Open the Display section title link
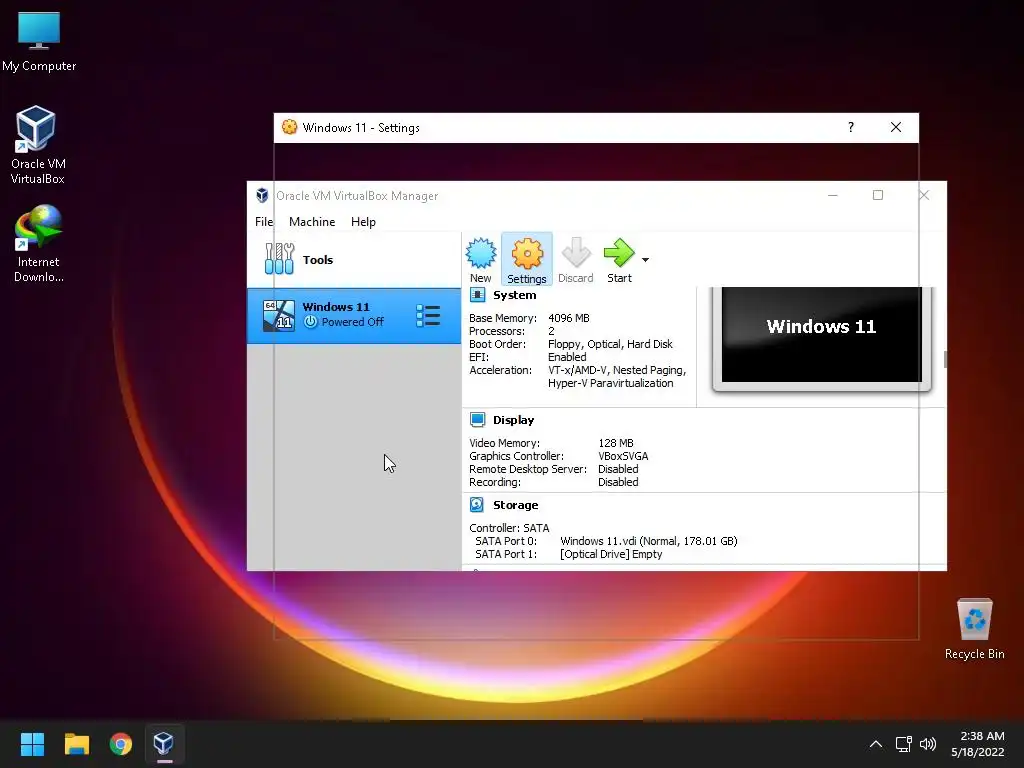Image resolution: width=1024 pixels, height=768 pixels. (513, 420)
